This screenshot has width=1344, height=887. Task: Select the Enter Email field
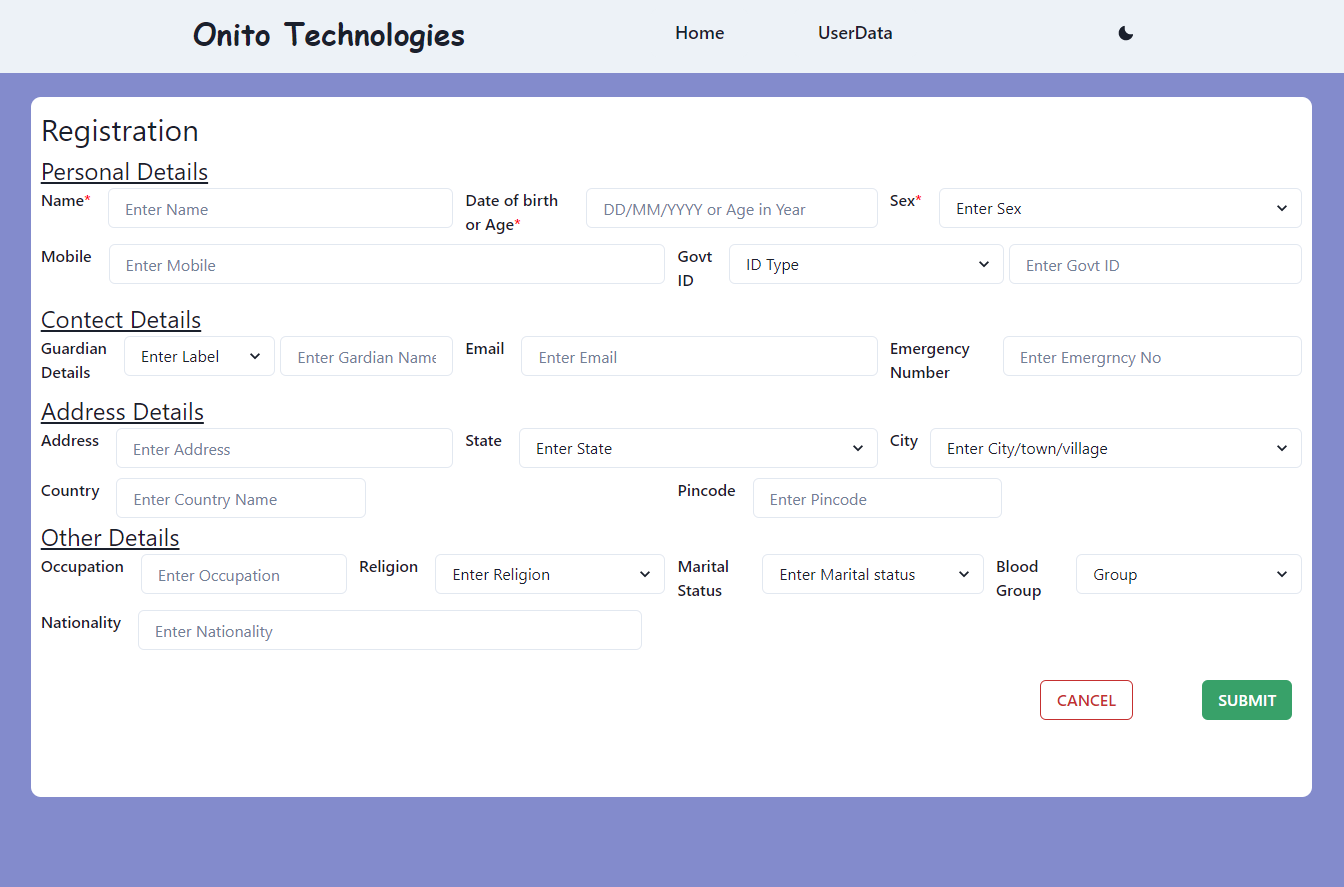coord(698,356)
